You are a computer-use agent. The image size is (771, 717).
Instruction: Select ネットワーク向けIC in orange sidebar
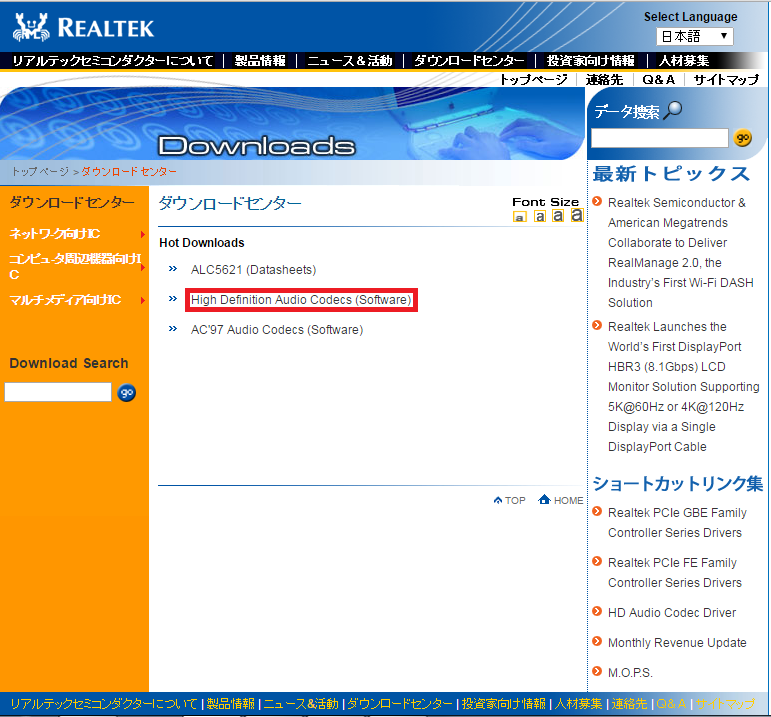55,234
